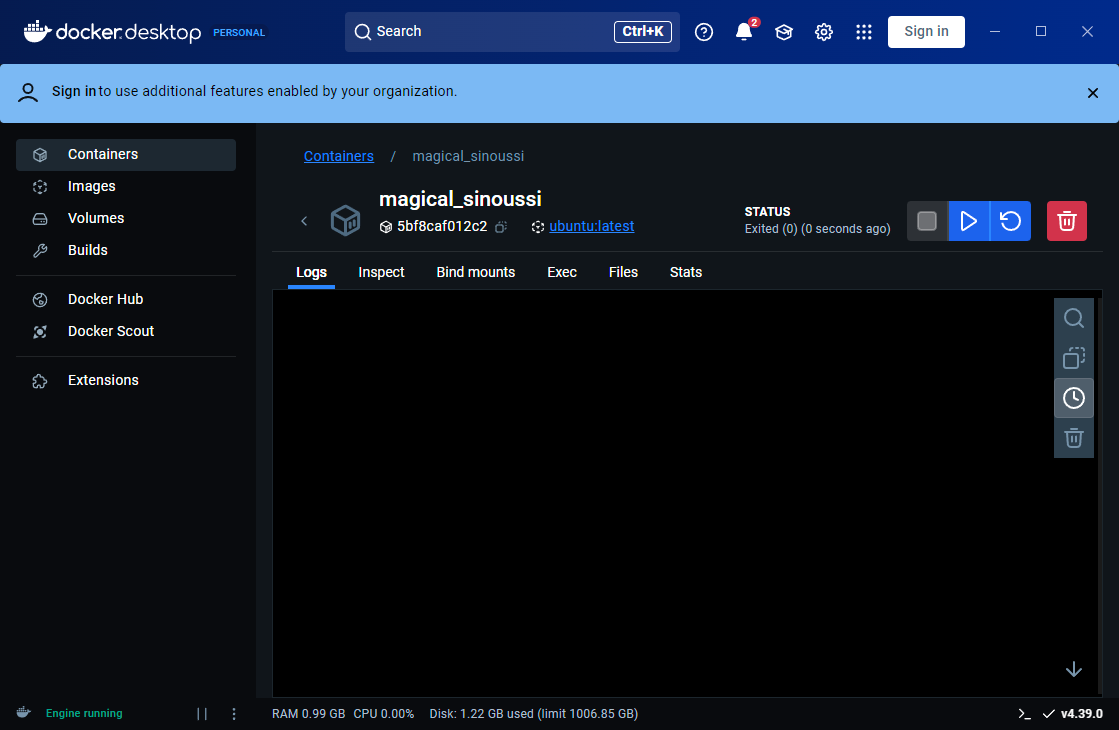Click the Exited (0) status text
The image size is (1119, 730).
click(818, 229)
